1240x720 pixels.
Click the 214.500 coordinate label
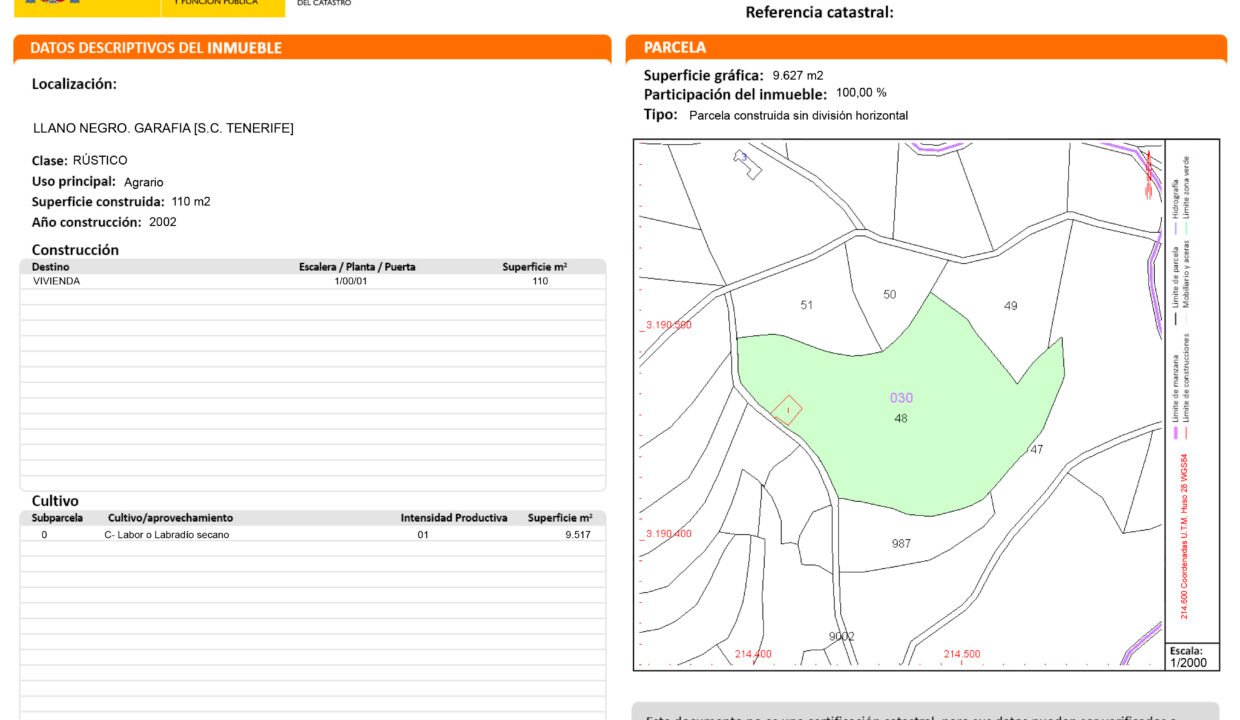point(962,654)
